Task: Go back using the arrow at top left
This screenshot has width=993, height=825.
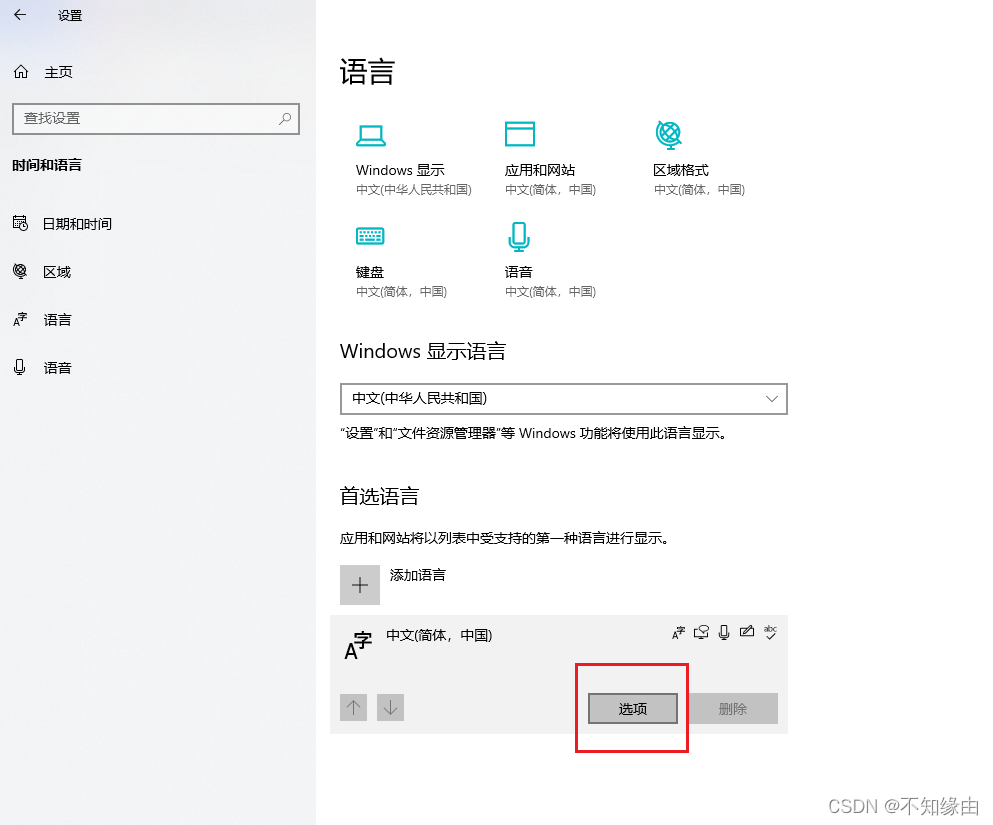Action: click(x=20, y=15)
